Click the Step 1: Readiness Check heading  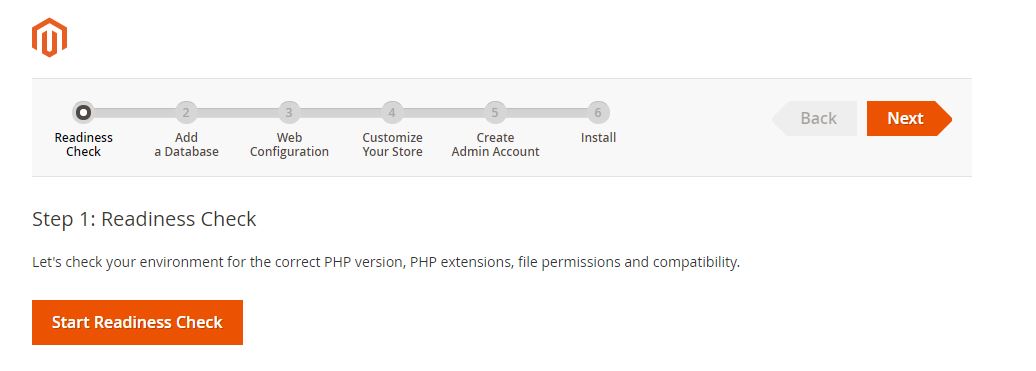144,219
